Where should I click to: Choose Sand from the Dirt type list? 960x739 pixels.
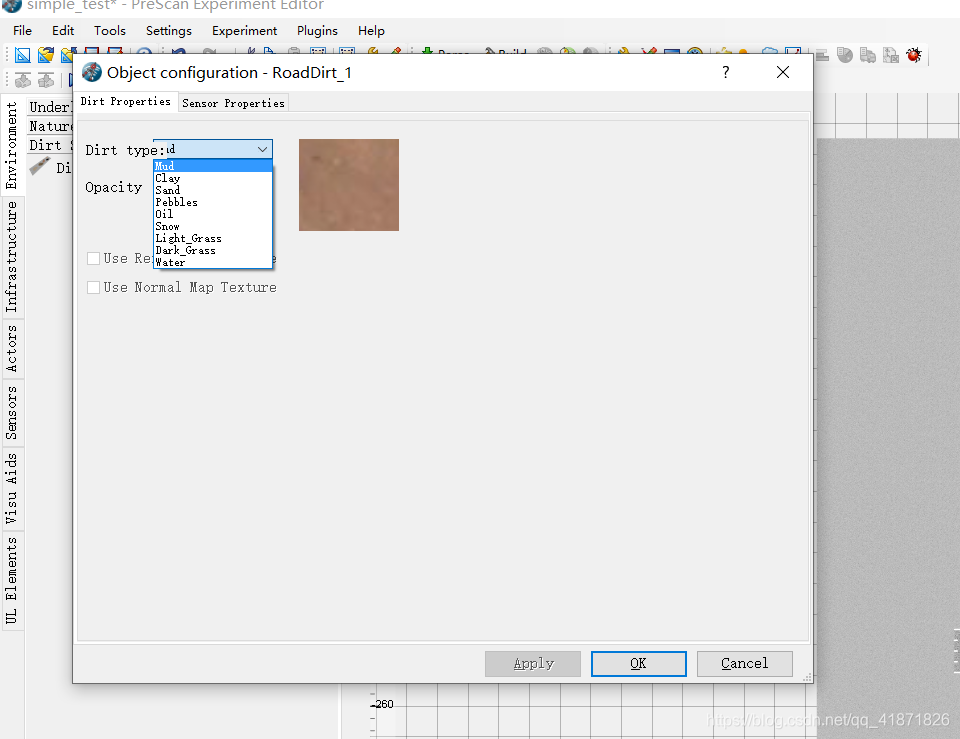point(212,190)
